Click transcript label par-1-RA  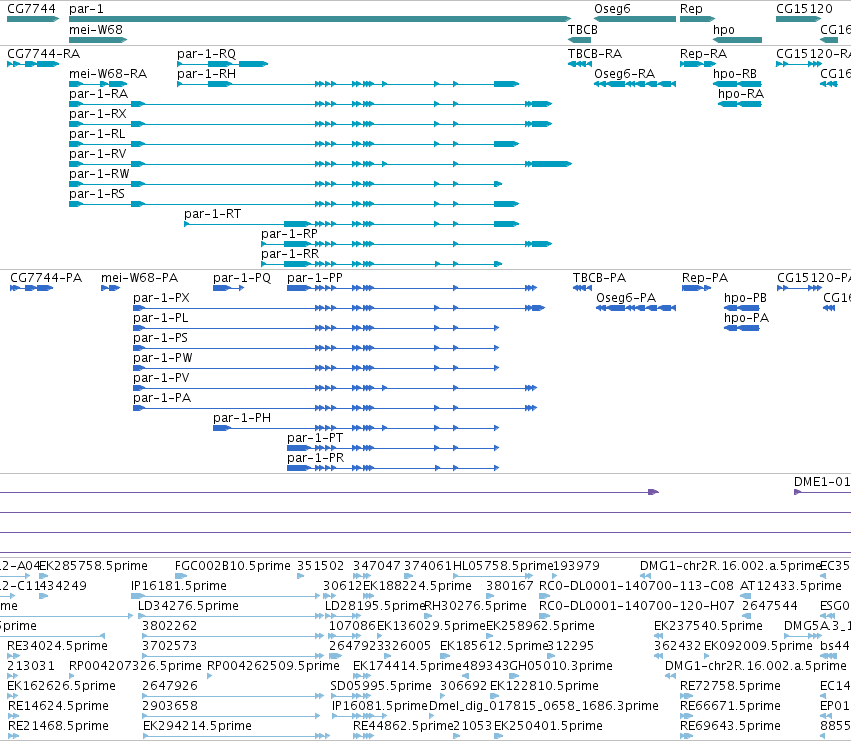point(98,94)
